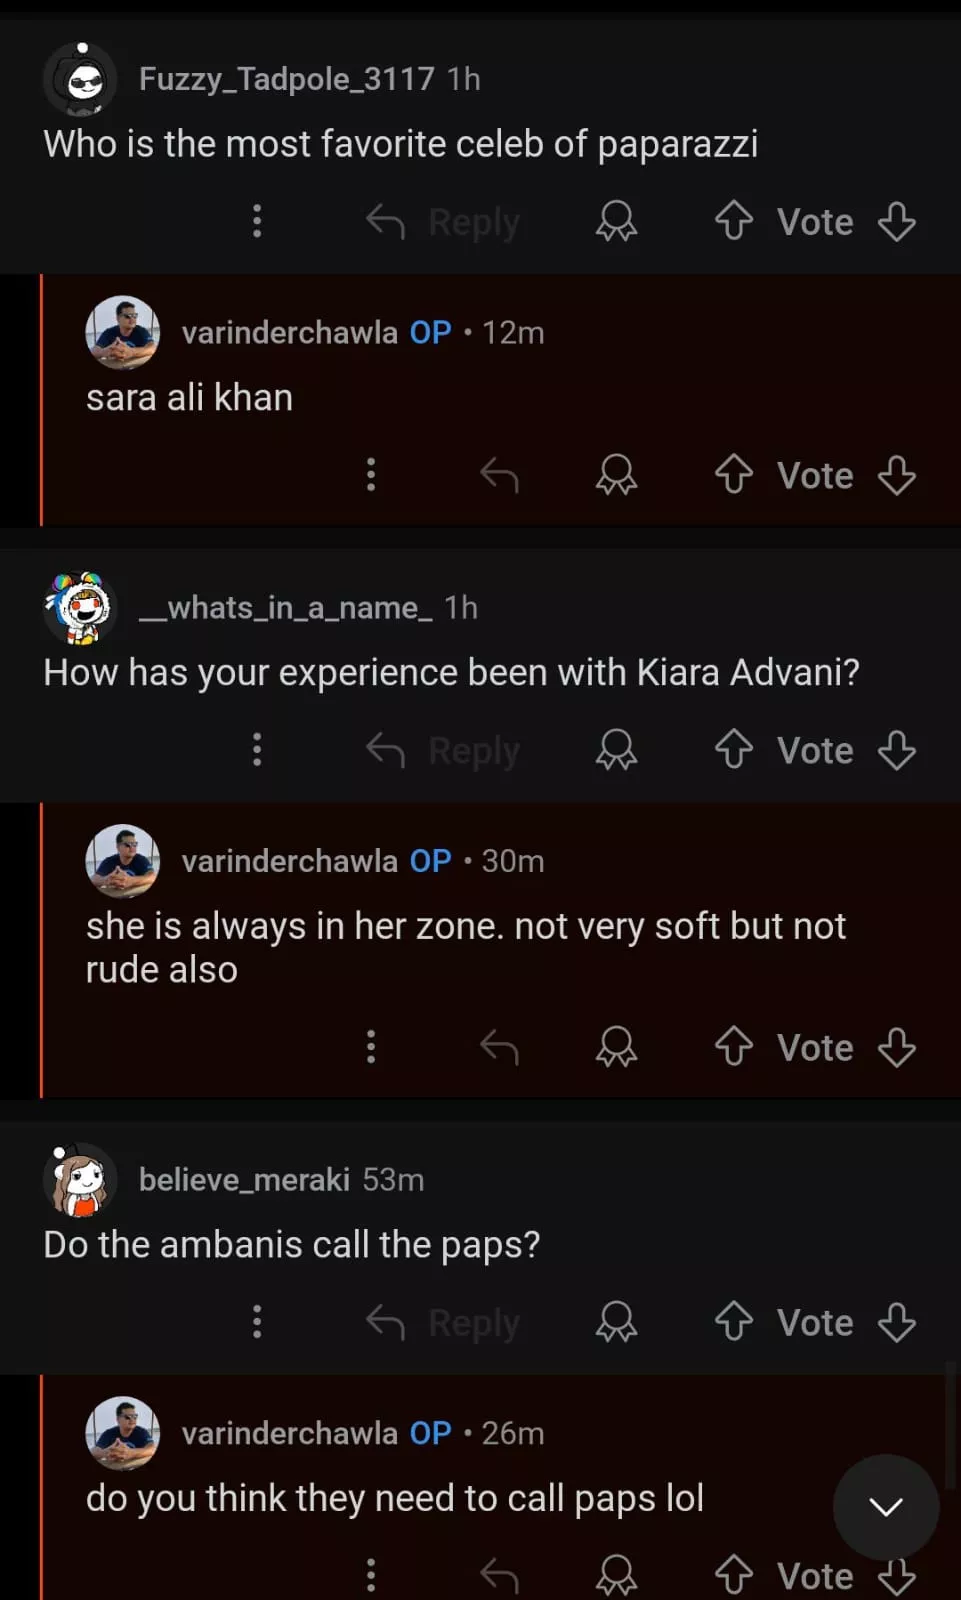This screenshot has height=1600, width=961.
Task: Upvote believe_meraki's ambanis comment
Action: (734, 1322)
